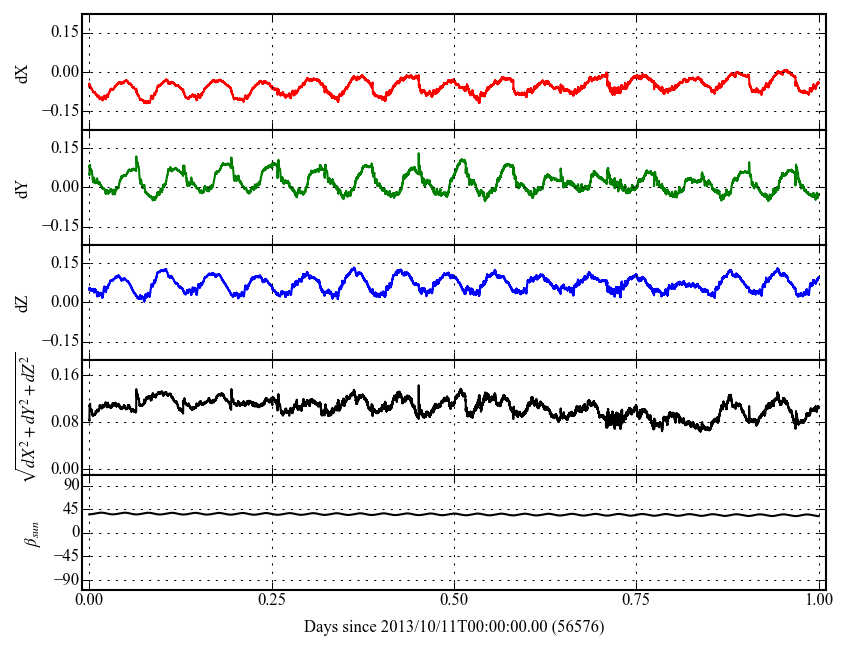Click the 1.00 x-axis tick label

pyautogui.click(x=819, y=601)
